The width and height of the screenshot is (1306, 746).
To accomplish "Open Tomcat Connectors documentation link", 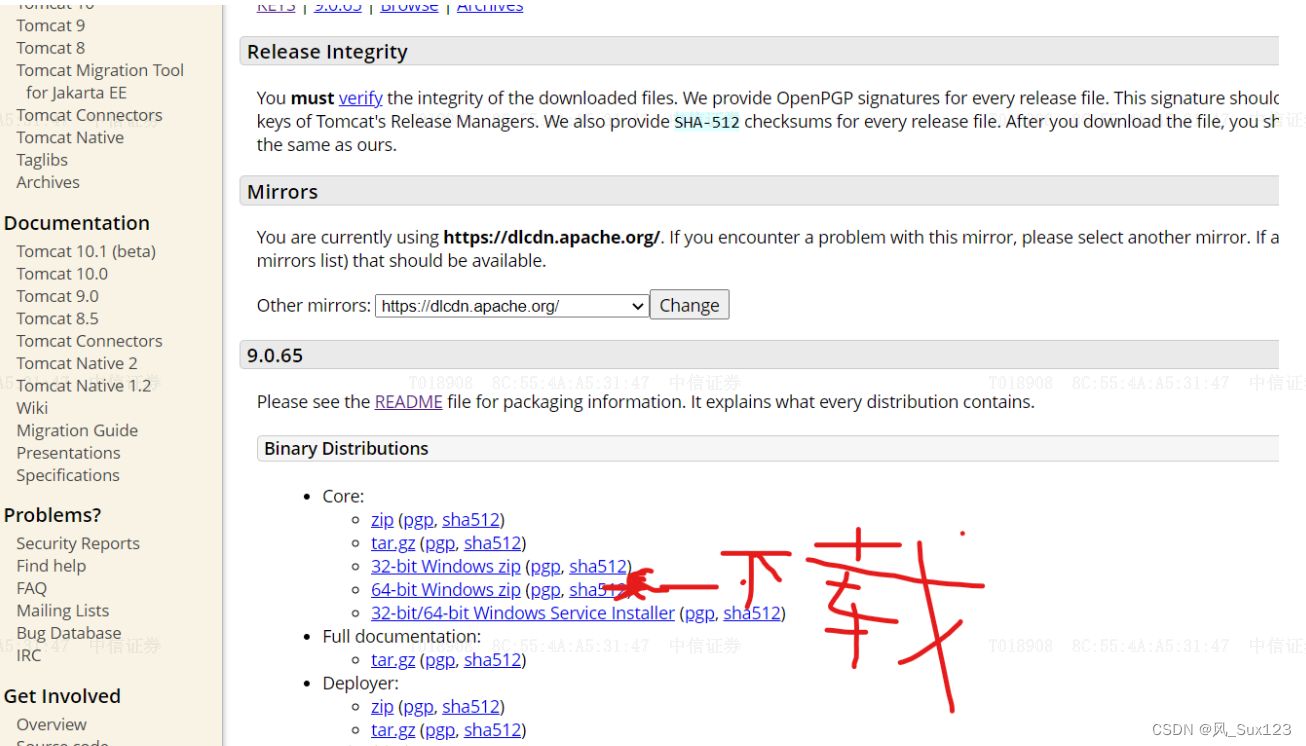I will coord(89,341).
